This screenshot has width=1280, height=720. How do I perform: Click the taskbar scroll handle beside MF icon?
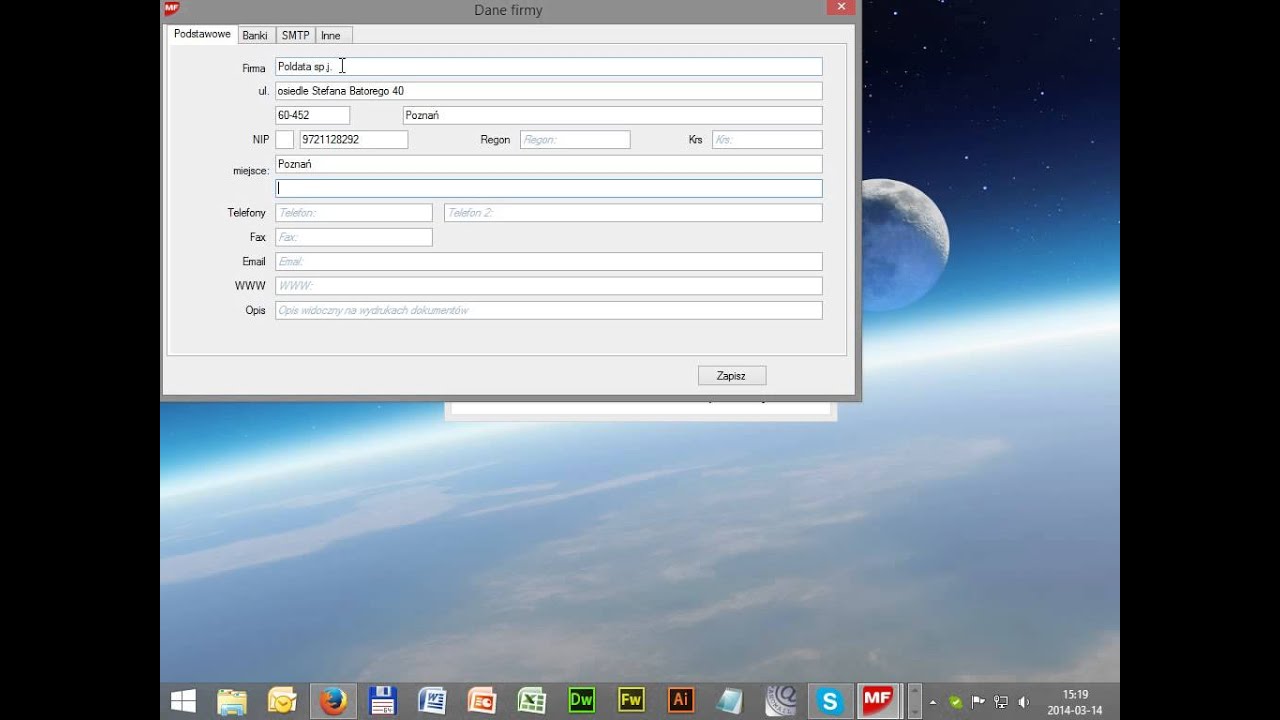[914, 701]
